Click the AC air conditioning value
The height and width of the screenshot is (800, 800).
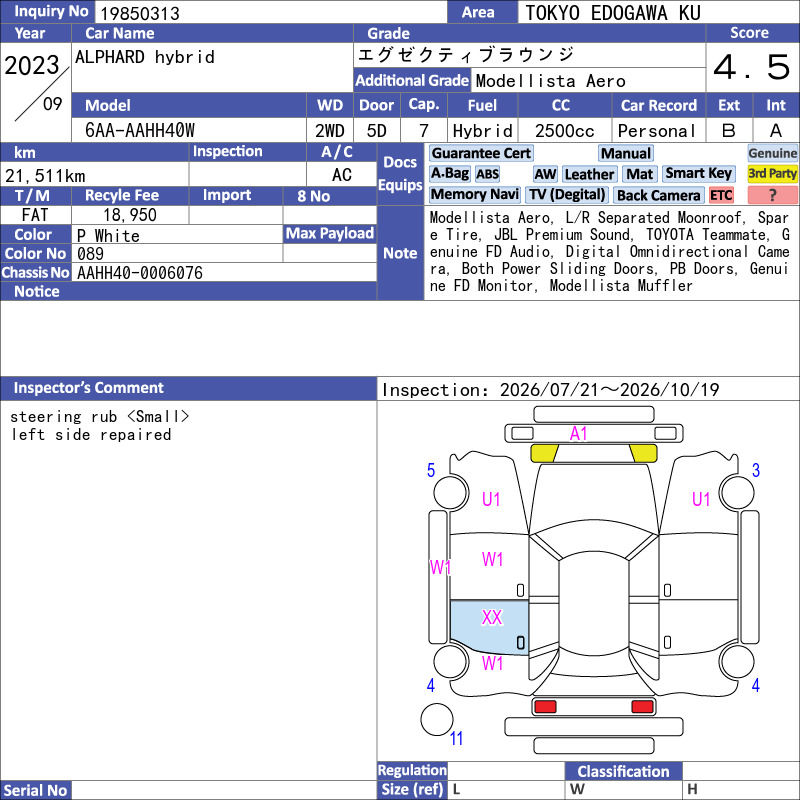(341, 175)
